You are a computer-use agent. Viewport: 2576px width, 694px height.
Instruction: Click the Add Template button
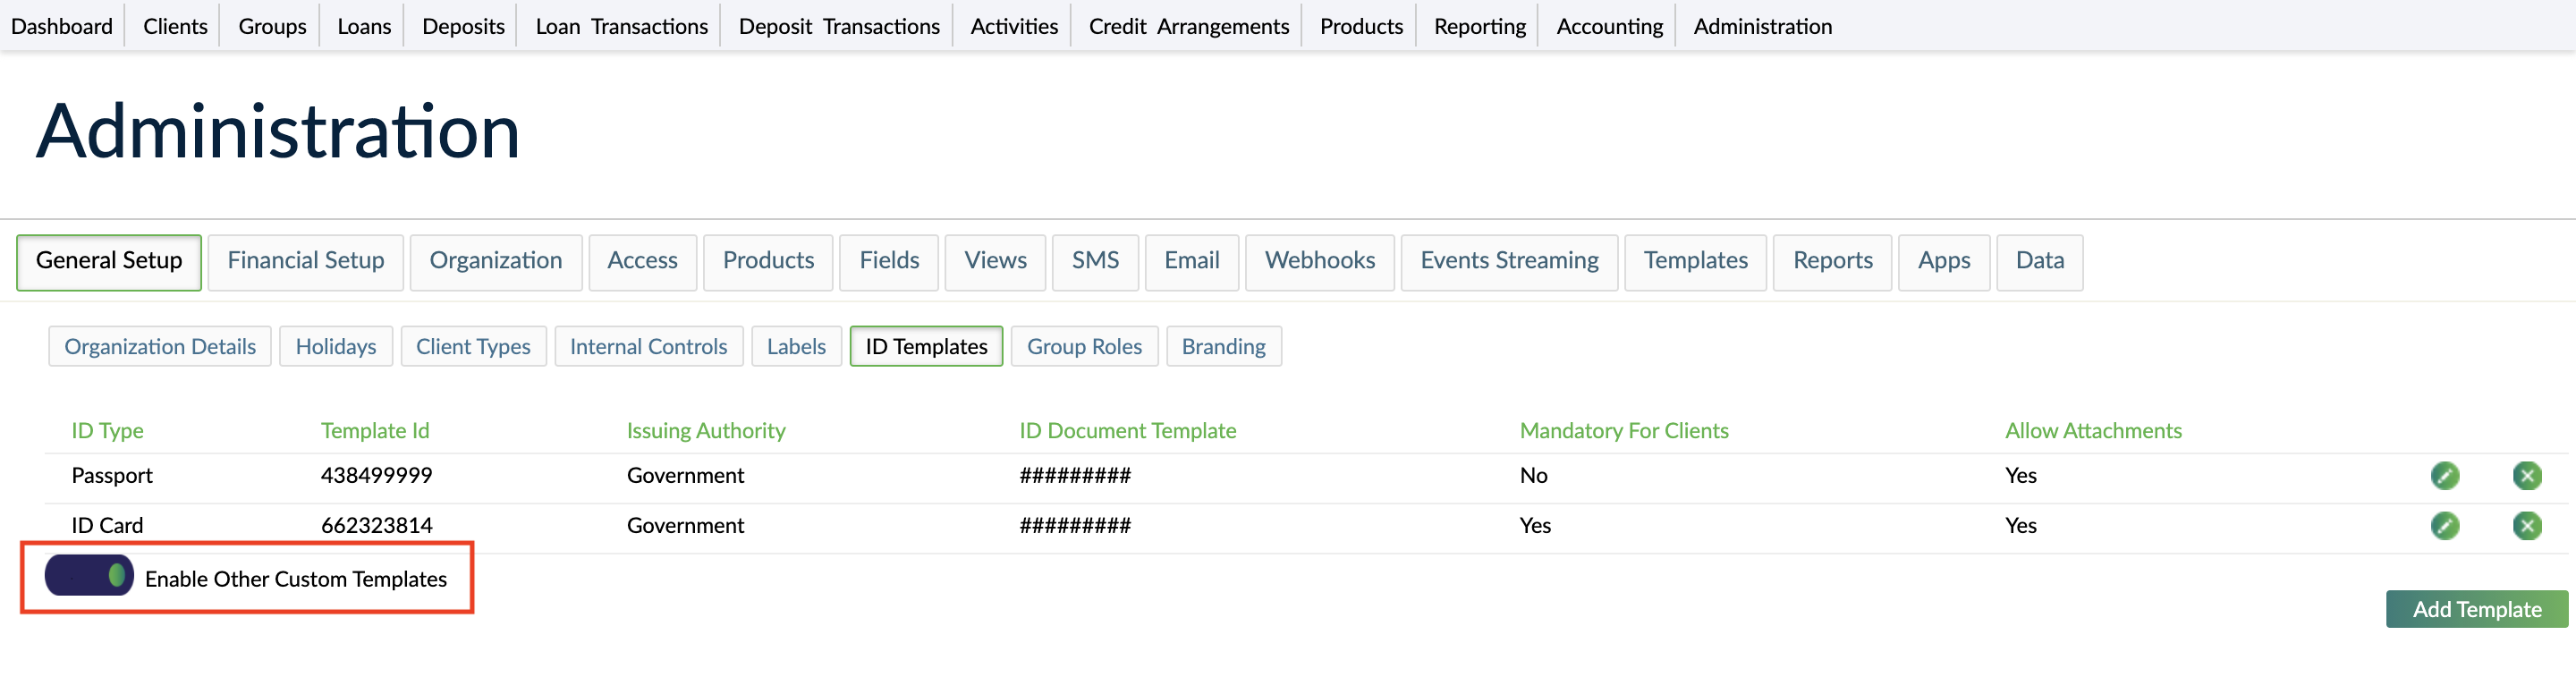point(2476,609)
